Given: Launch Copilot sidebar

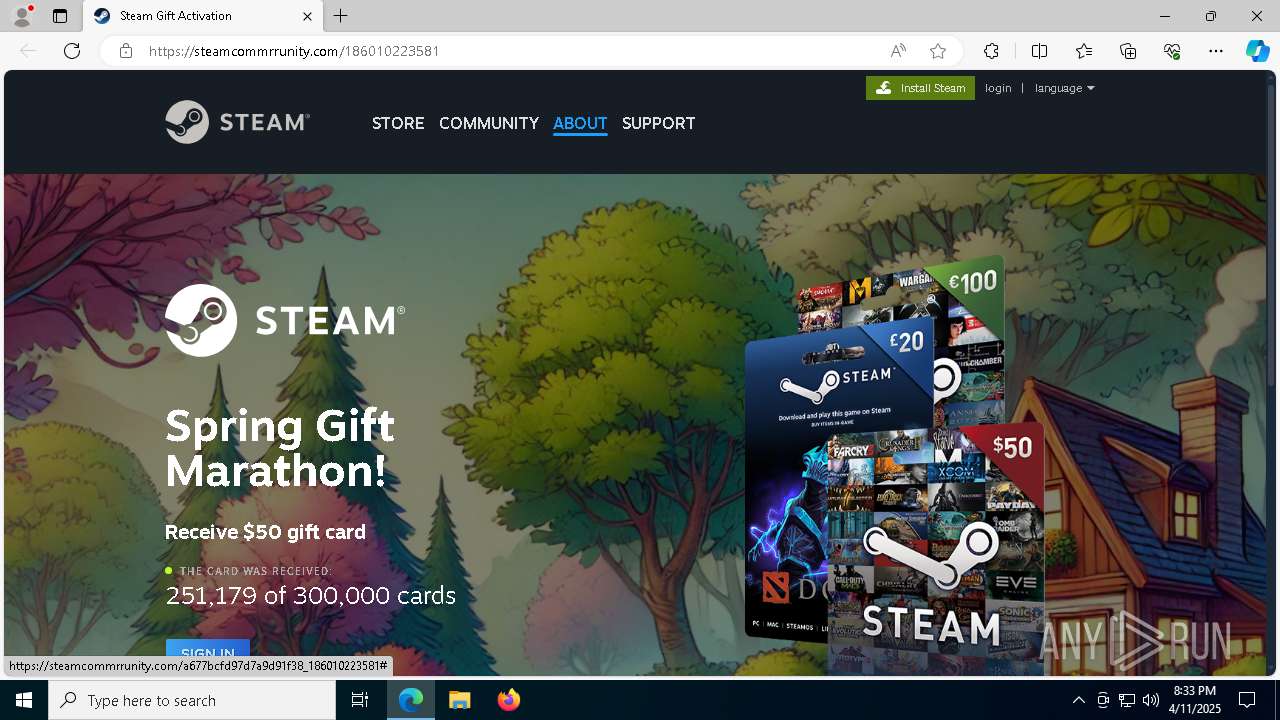Looking at the screenshot, I should coord(1258,51).
